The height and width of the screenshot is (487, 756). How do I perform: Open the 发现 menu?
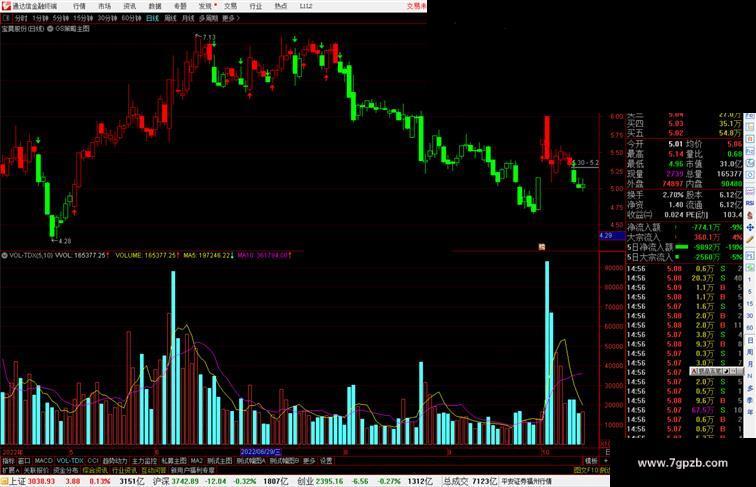[205, 6]
